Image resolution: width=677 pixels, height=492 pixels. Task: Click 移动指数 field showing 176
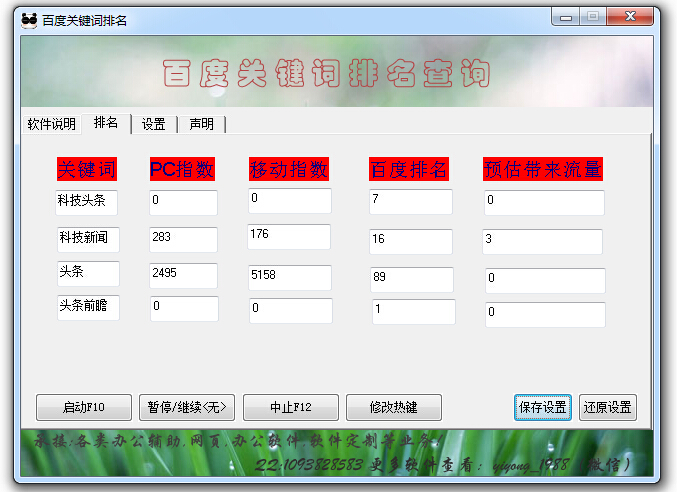(289, 237)
